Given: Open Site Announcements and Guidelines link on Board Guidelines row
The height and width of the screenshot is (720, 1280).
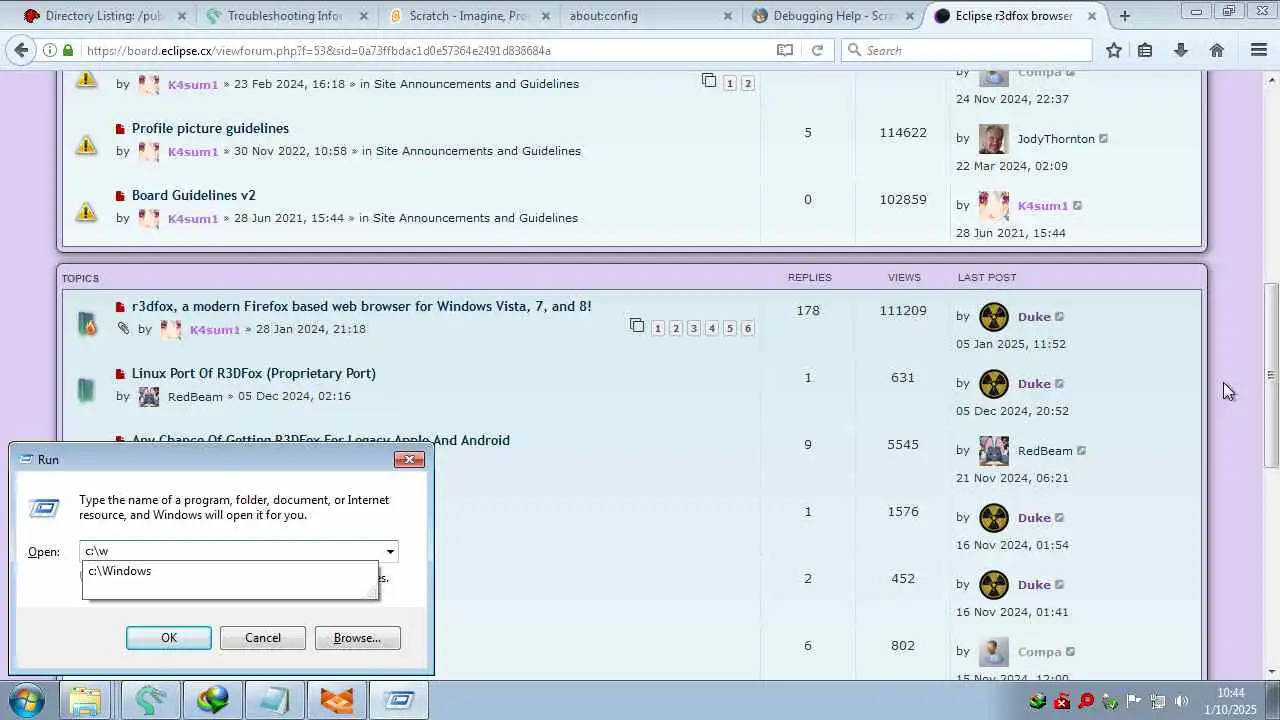Looking at the screenshot, I should [475, 218].
